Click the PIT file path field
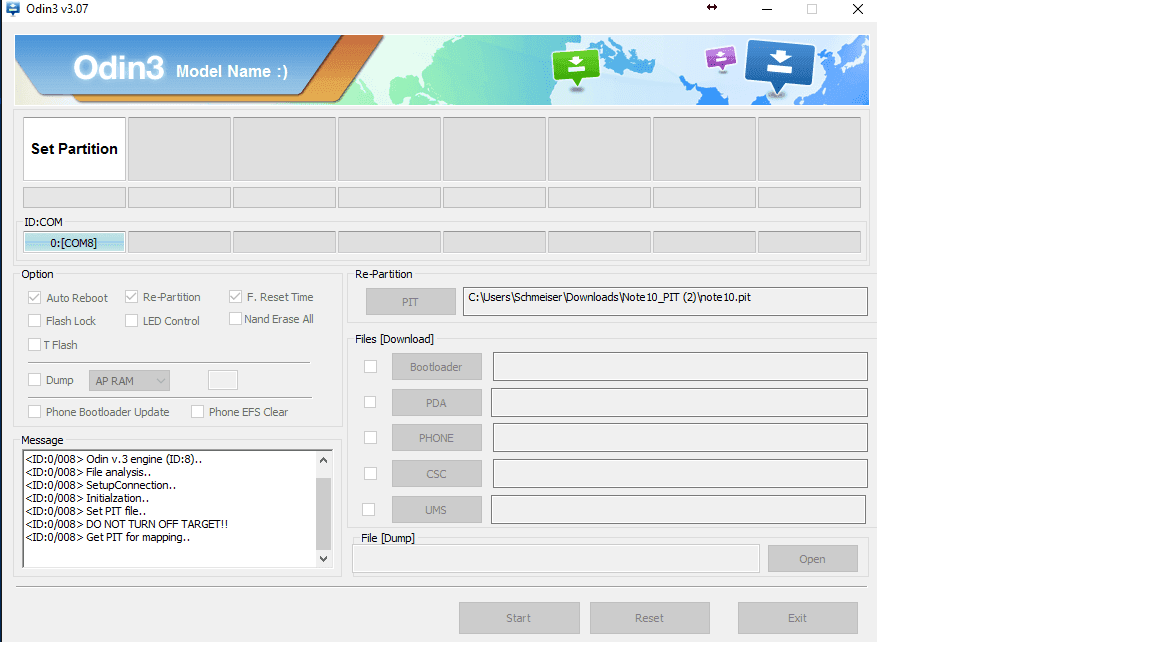Screen dimensions: 1152x648 coord(665,301)
